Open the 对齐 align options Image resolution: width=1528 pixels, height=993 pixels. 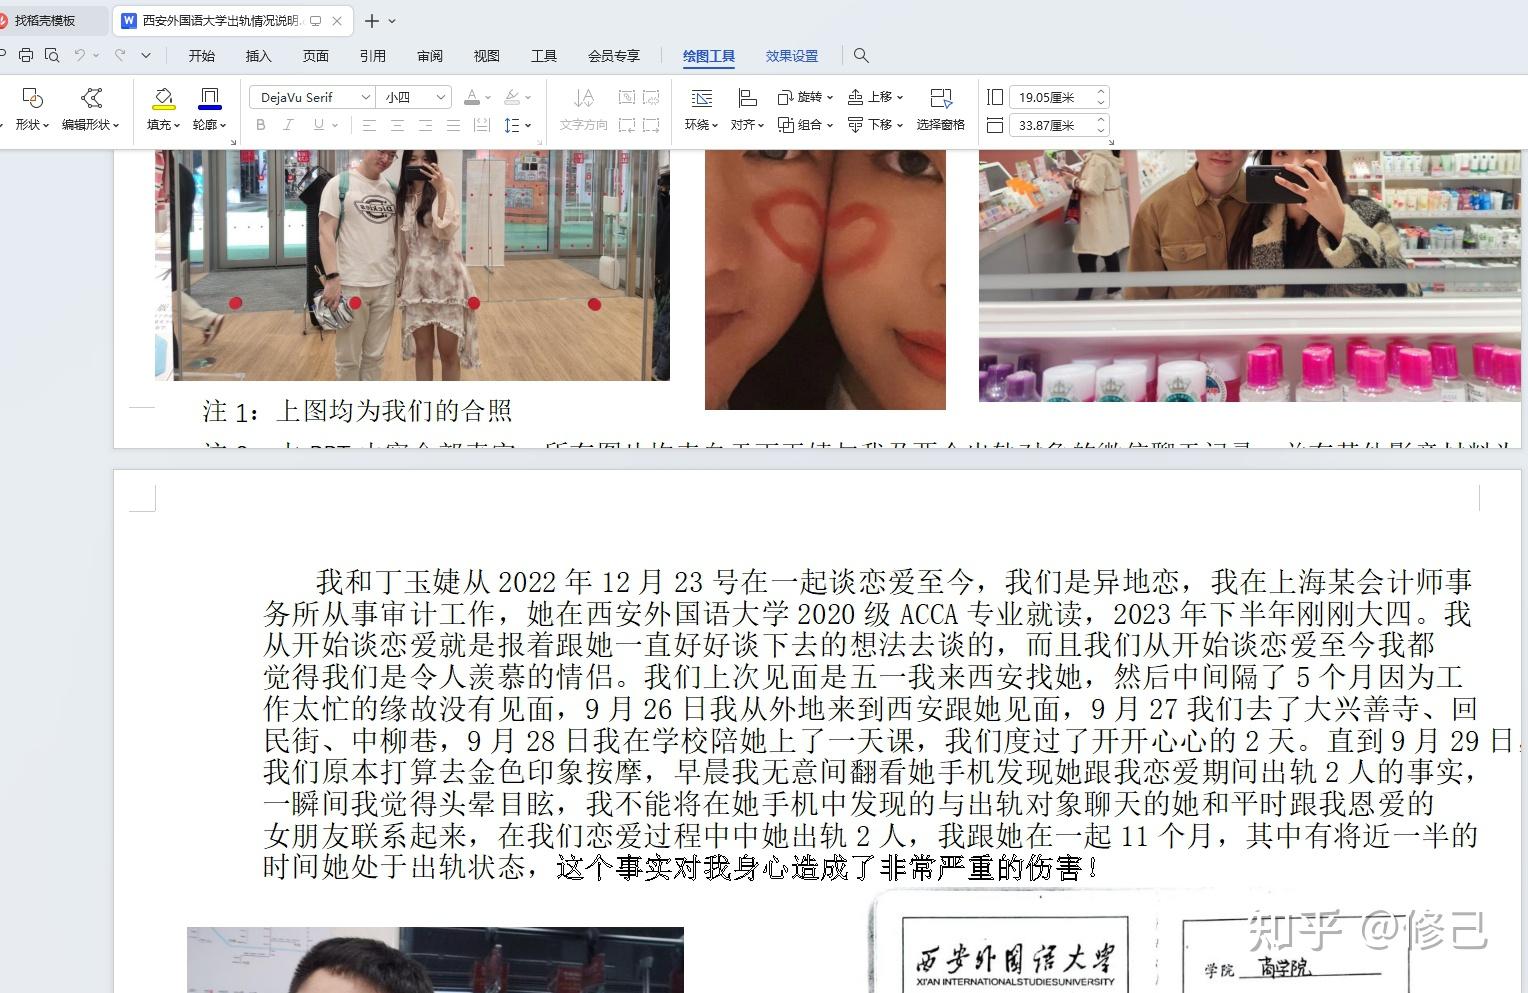747,108
